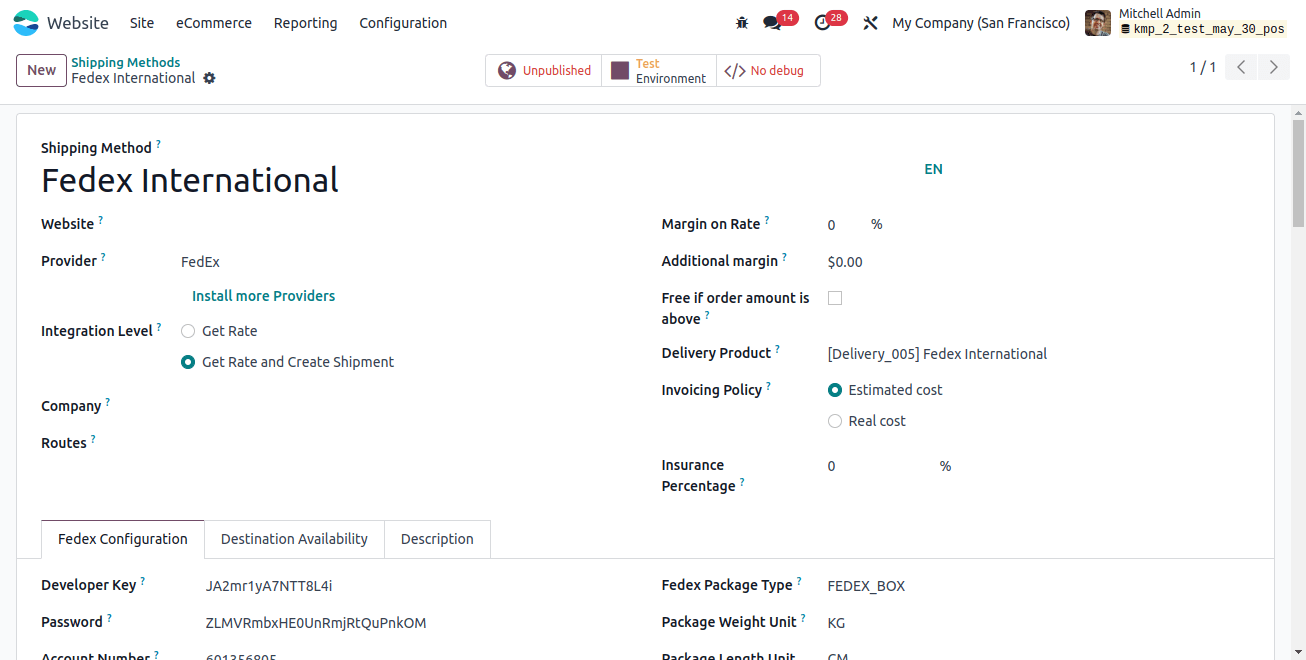The width and height of the screenshot is (1306, 660).
Task: Show help tooltip for Fedex Package Type
Action: (x=799, y=581)
